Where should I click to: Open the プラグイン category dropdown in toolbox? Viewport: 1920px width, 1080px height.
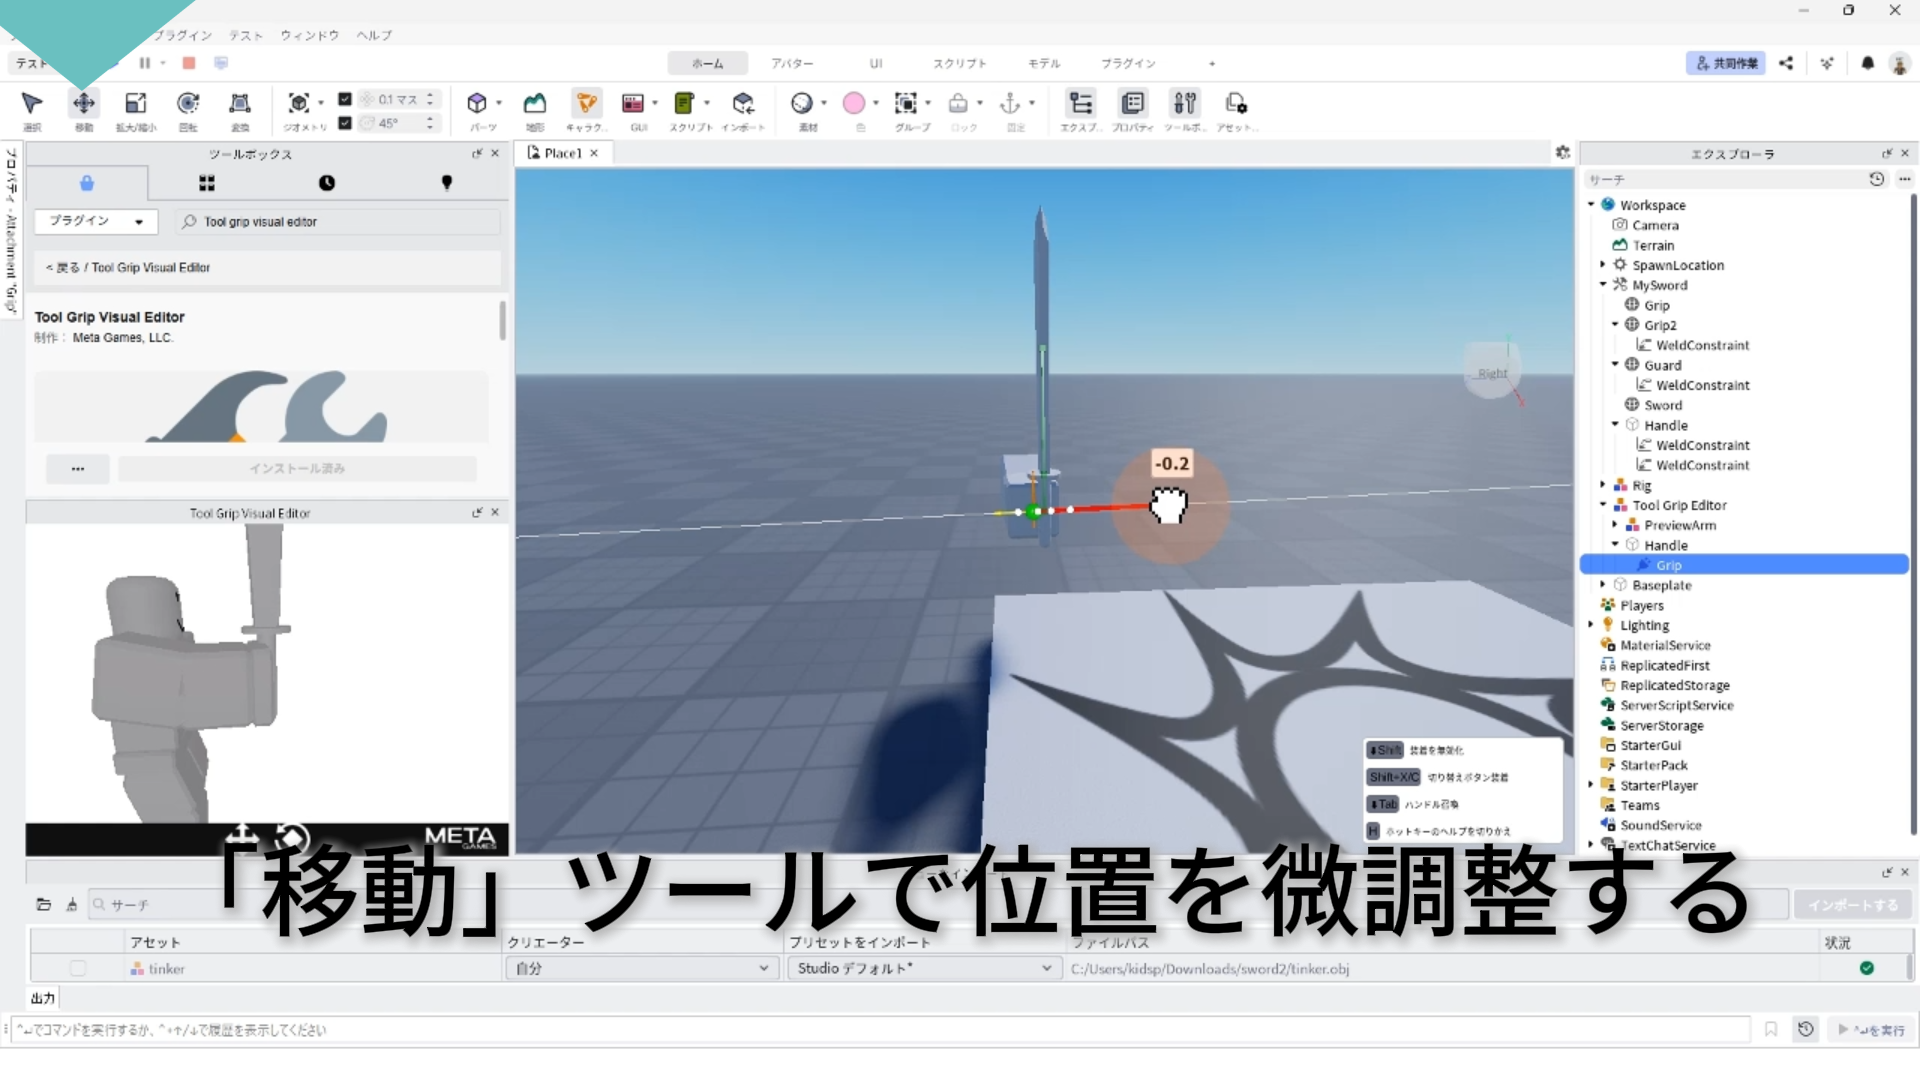click(95, 221)
